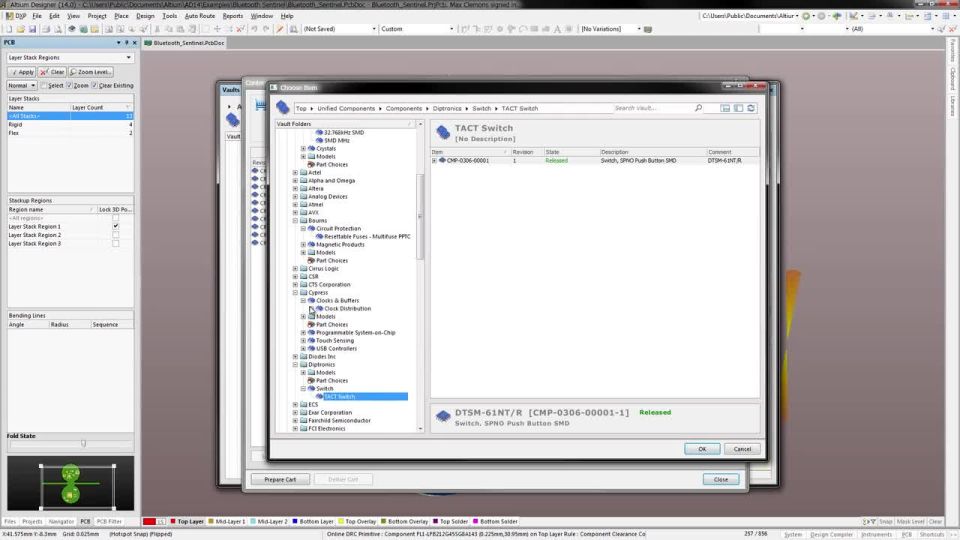The image size is (960, 540).
Task: Toggle Lock 3D for Layer Stack Region 1
Action: (115, 227)
